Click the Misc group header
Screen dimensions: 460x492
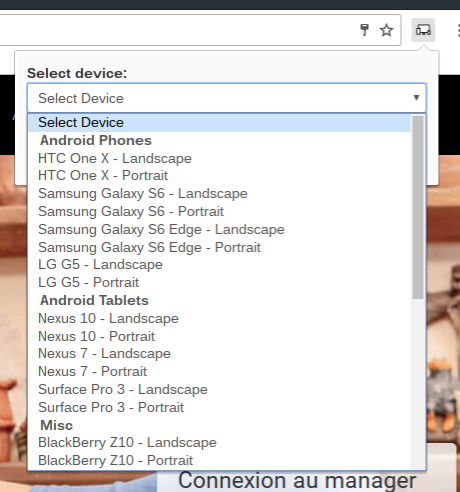pos(56,425)
